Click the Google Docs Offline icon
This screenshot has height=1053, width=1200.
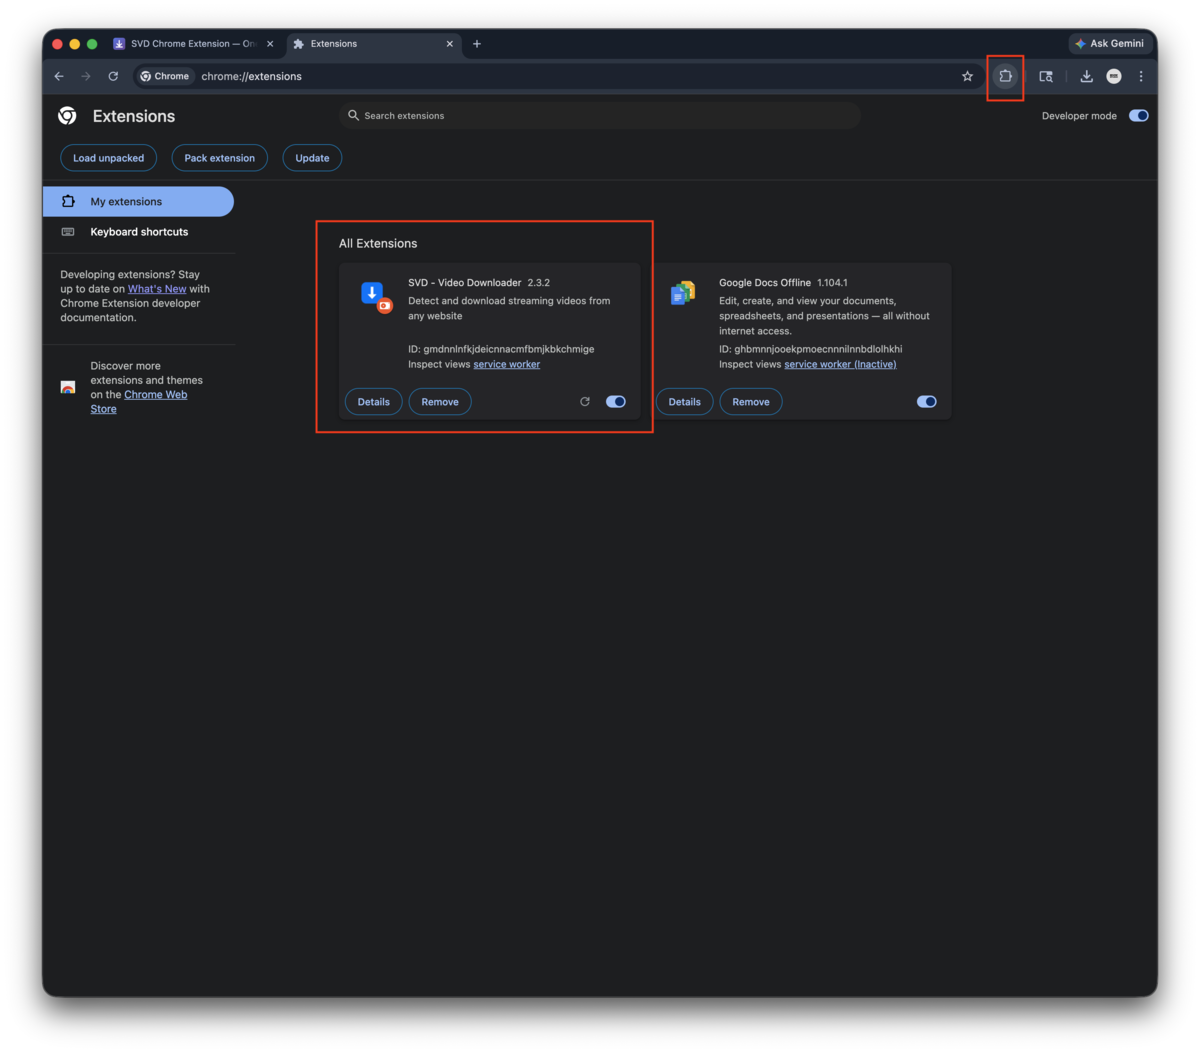[x=683, y=294]
